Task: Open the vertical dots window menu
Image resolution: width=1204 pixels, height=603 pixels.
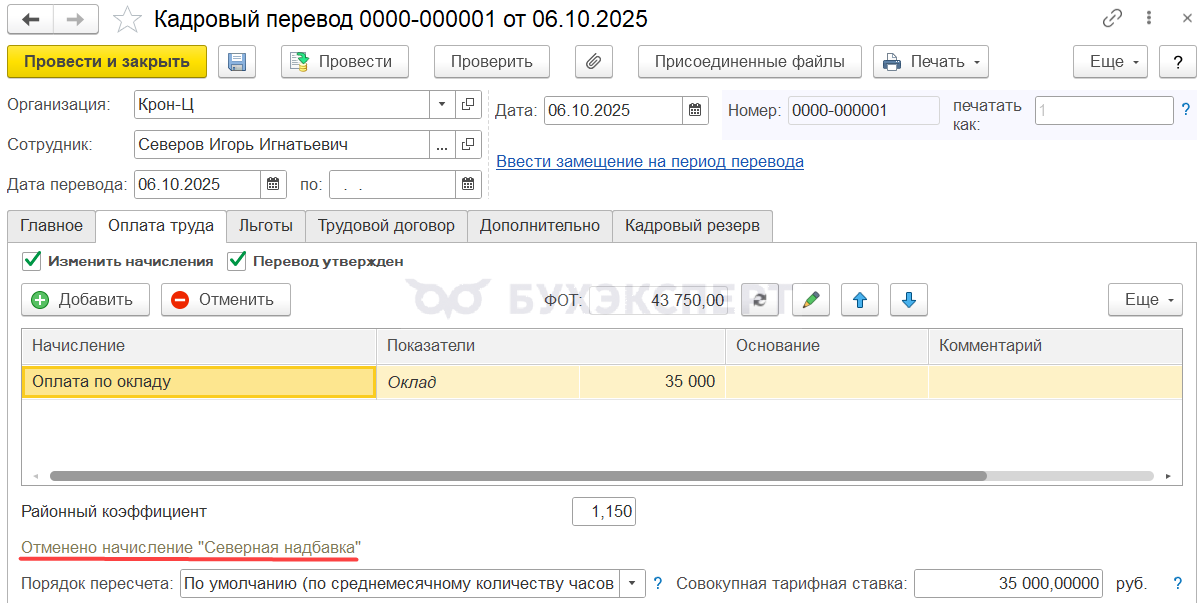Action: click(1148, 18)
